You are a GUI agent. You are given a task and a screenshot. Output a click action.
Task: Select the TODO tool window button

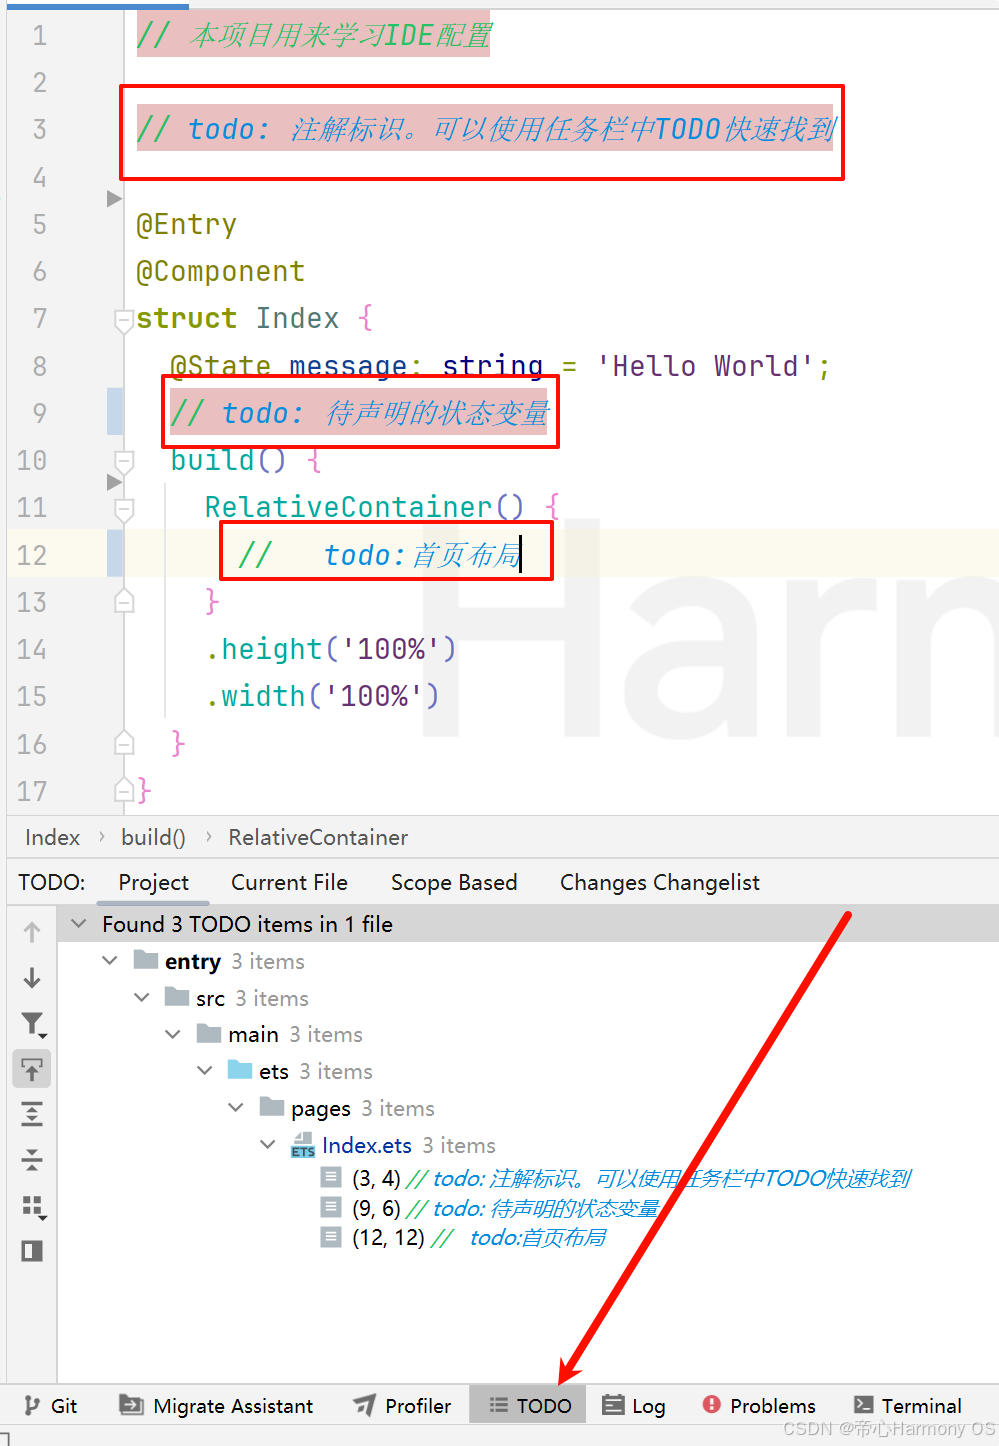529,1405
